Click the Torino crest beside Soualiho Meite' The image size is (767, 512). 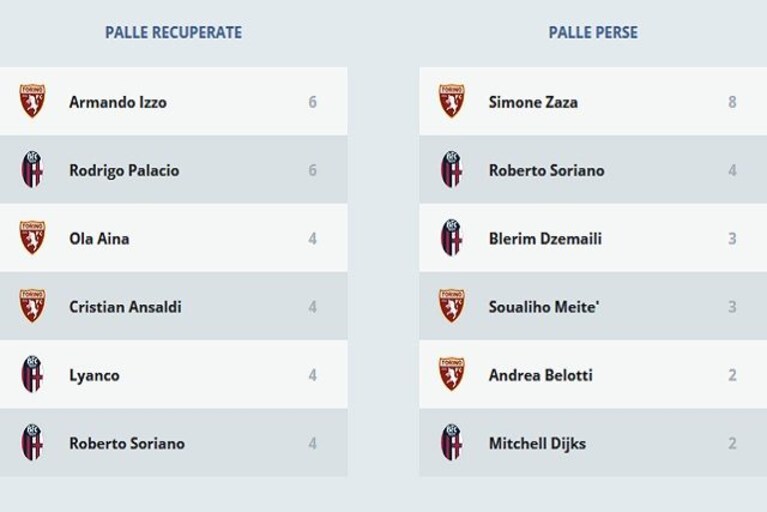[451, 306]
